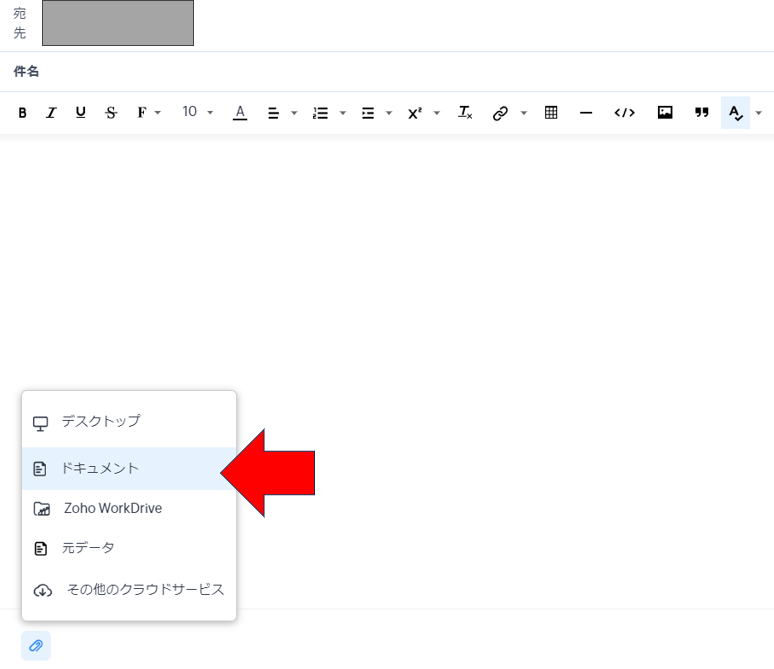Clear text formatting
The width and height of the screenshot is (774, 669).
coord(465,113)
